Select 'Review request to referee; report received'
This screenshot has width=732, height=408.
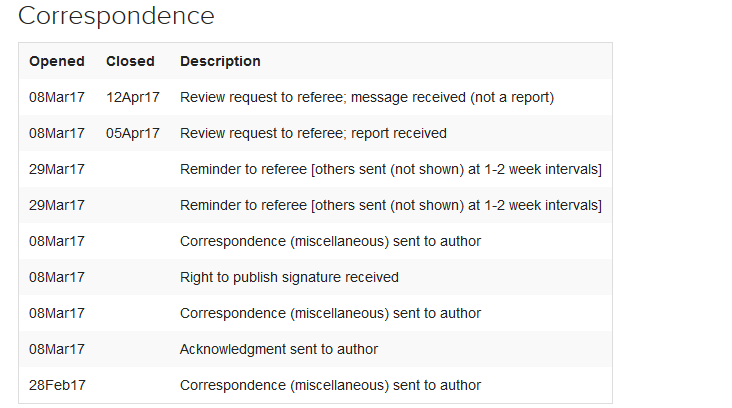(313, 133)
